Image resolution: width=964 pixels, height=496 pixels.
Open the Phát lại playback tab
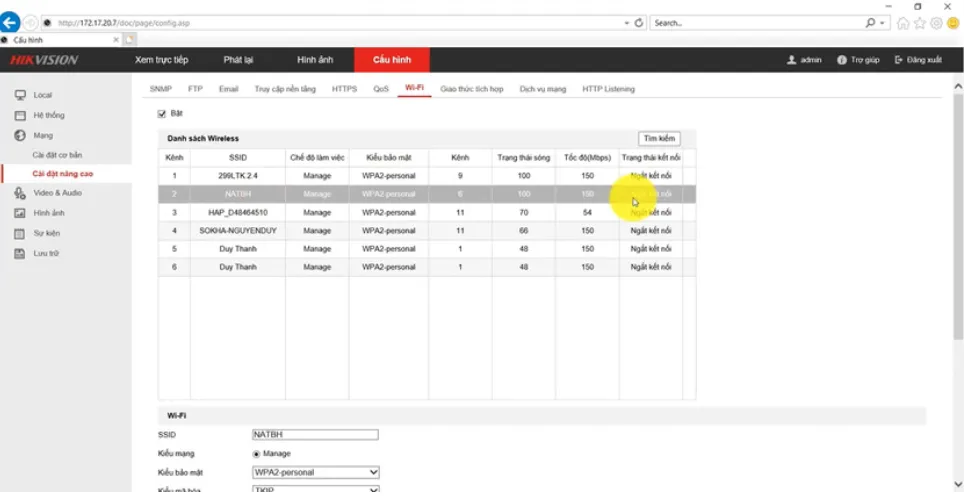(239, 60)
